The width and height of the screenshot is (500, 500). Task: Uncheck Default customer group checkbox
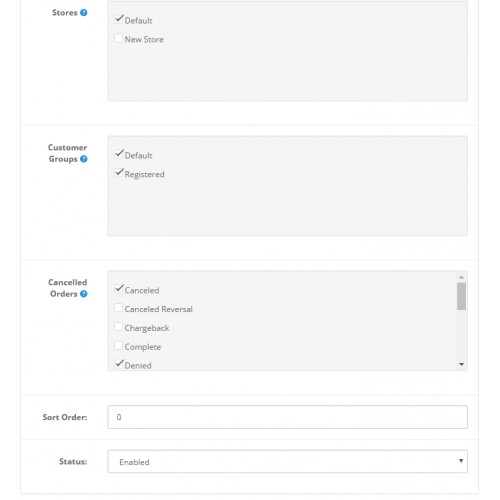click(118, 154)
